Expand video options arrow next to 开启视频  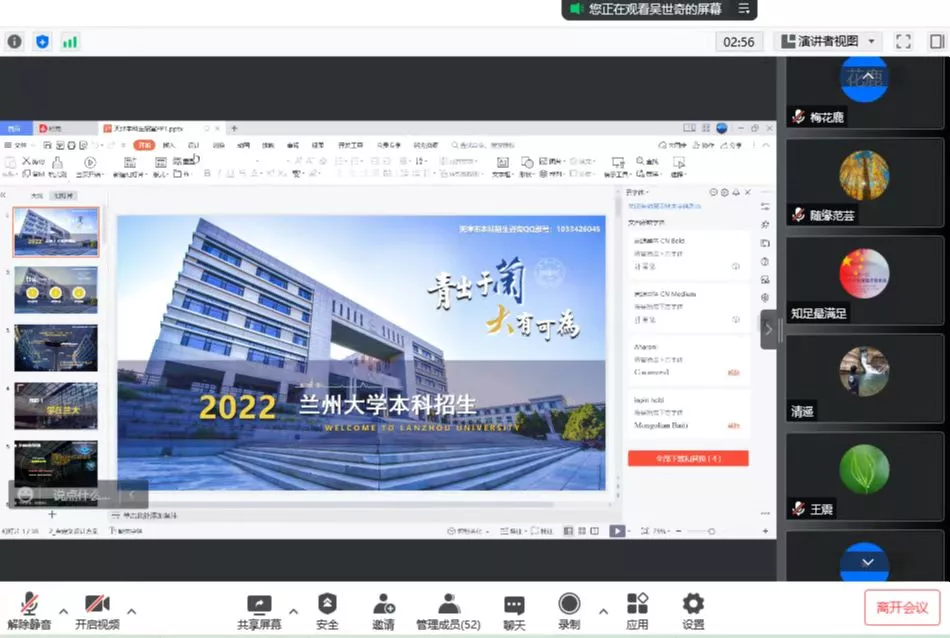[131, 611]
